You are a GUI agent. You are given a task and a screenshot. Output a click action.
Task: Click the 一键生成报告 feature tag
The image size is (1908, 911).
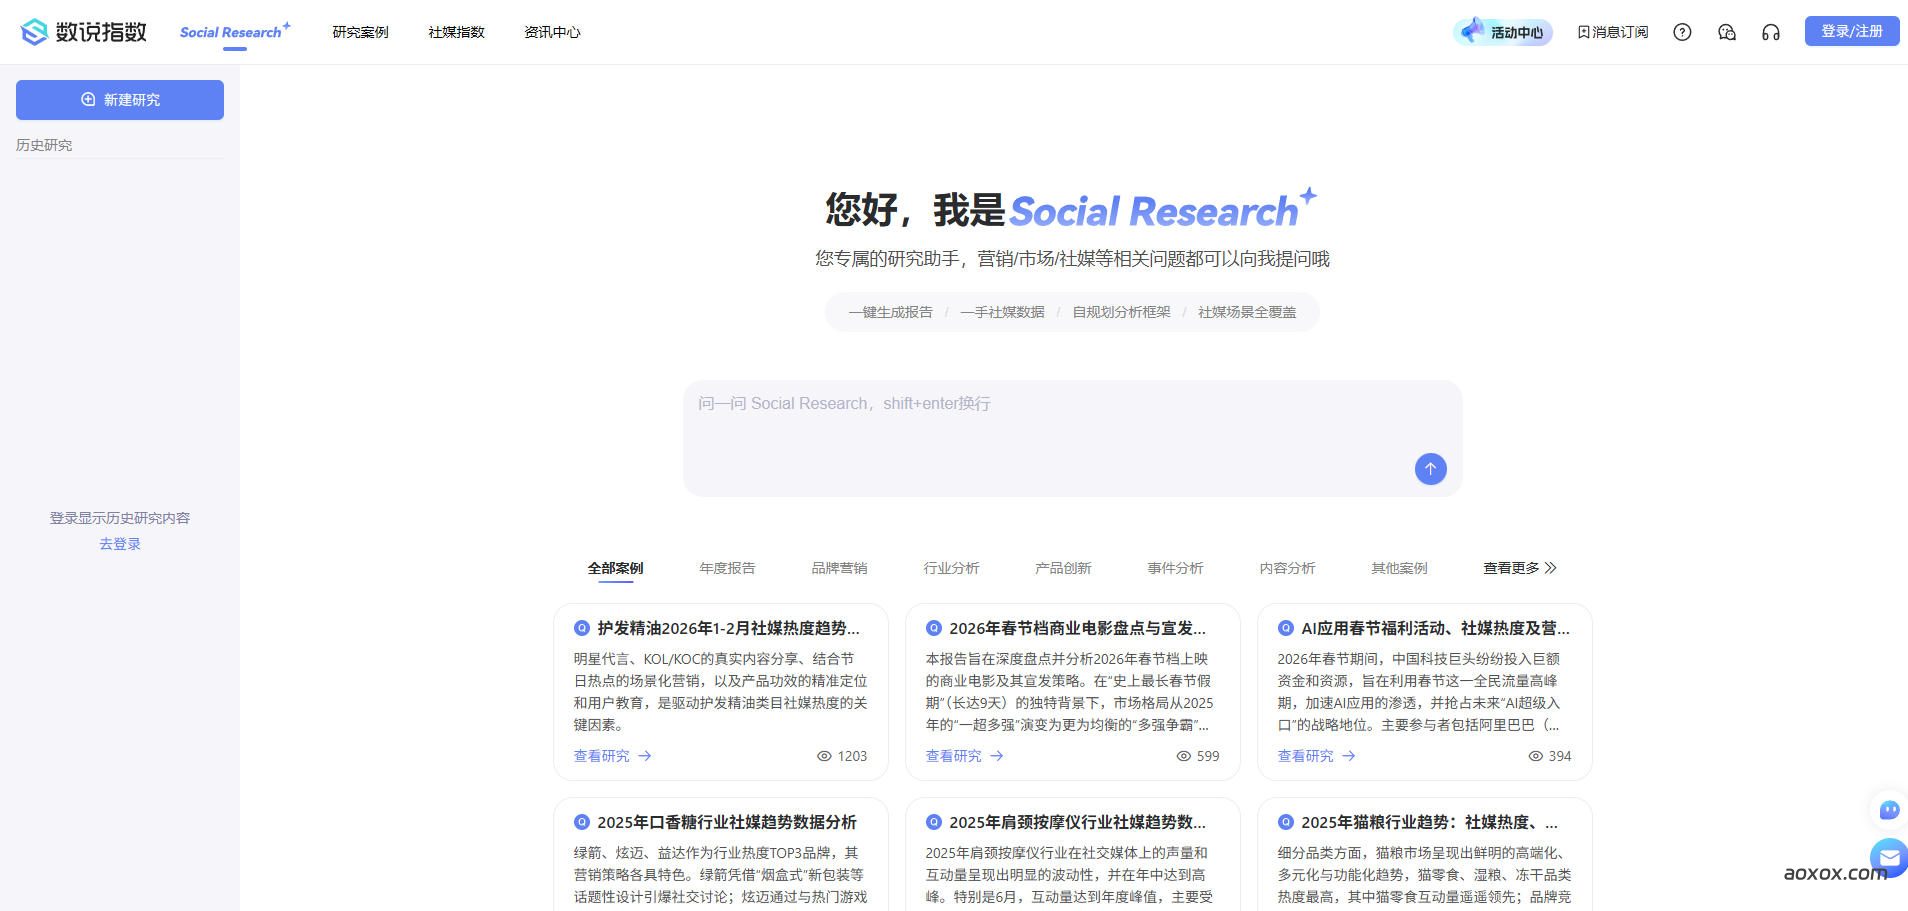[x=890, y=312]
